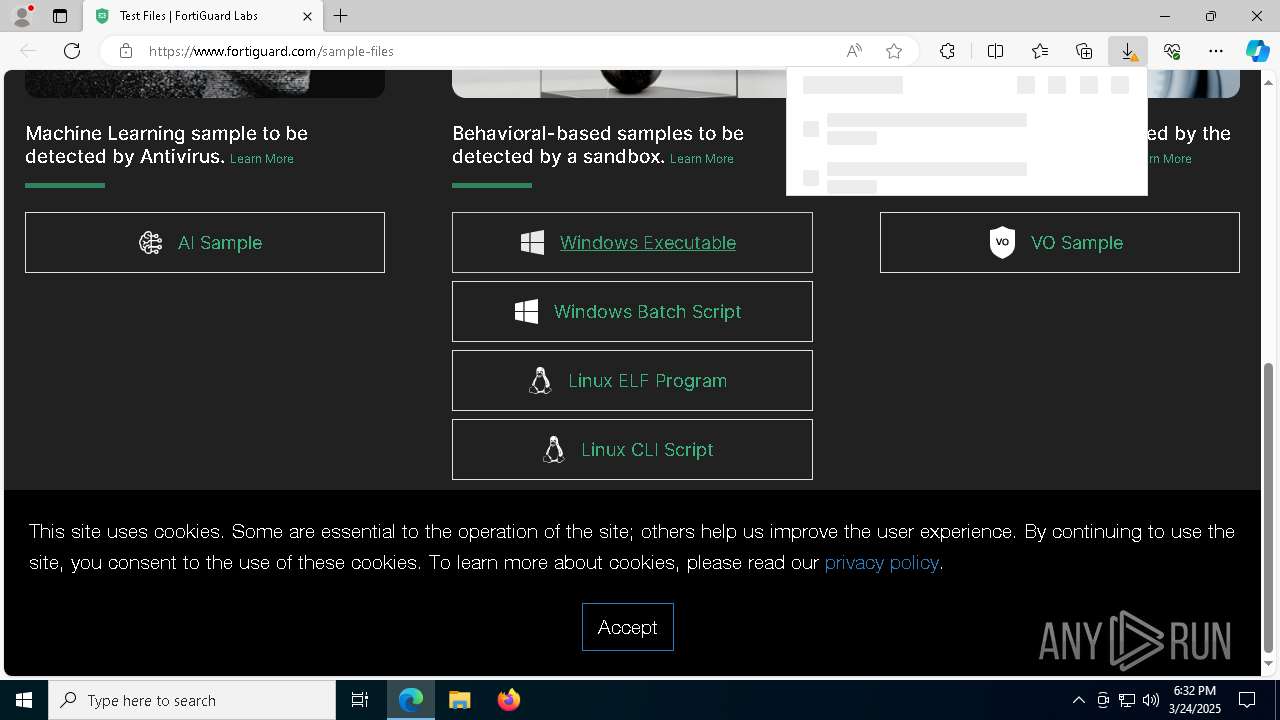Open Settings and more menu

pos(1216,51)
